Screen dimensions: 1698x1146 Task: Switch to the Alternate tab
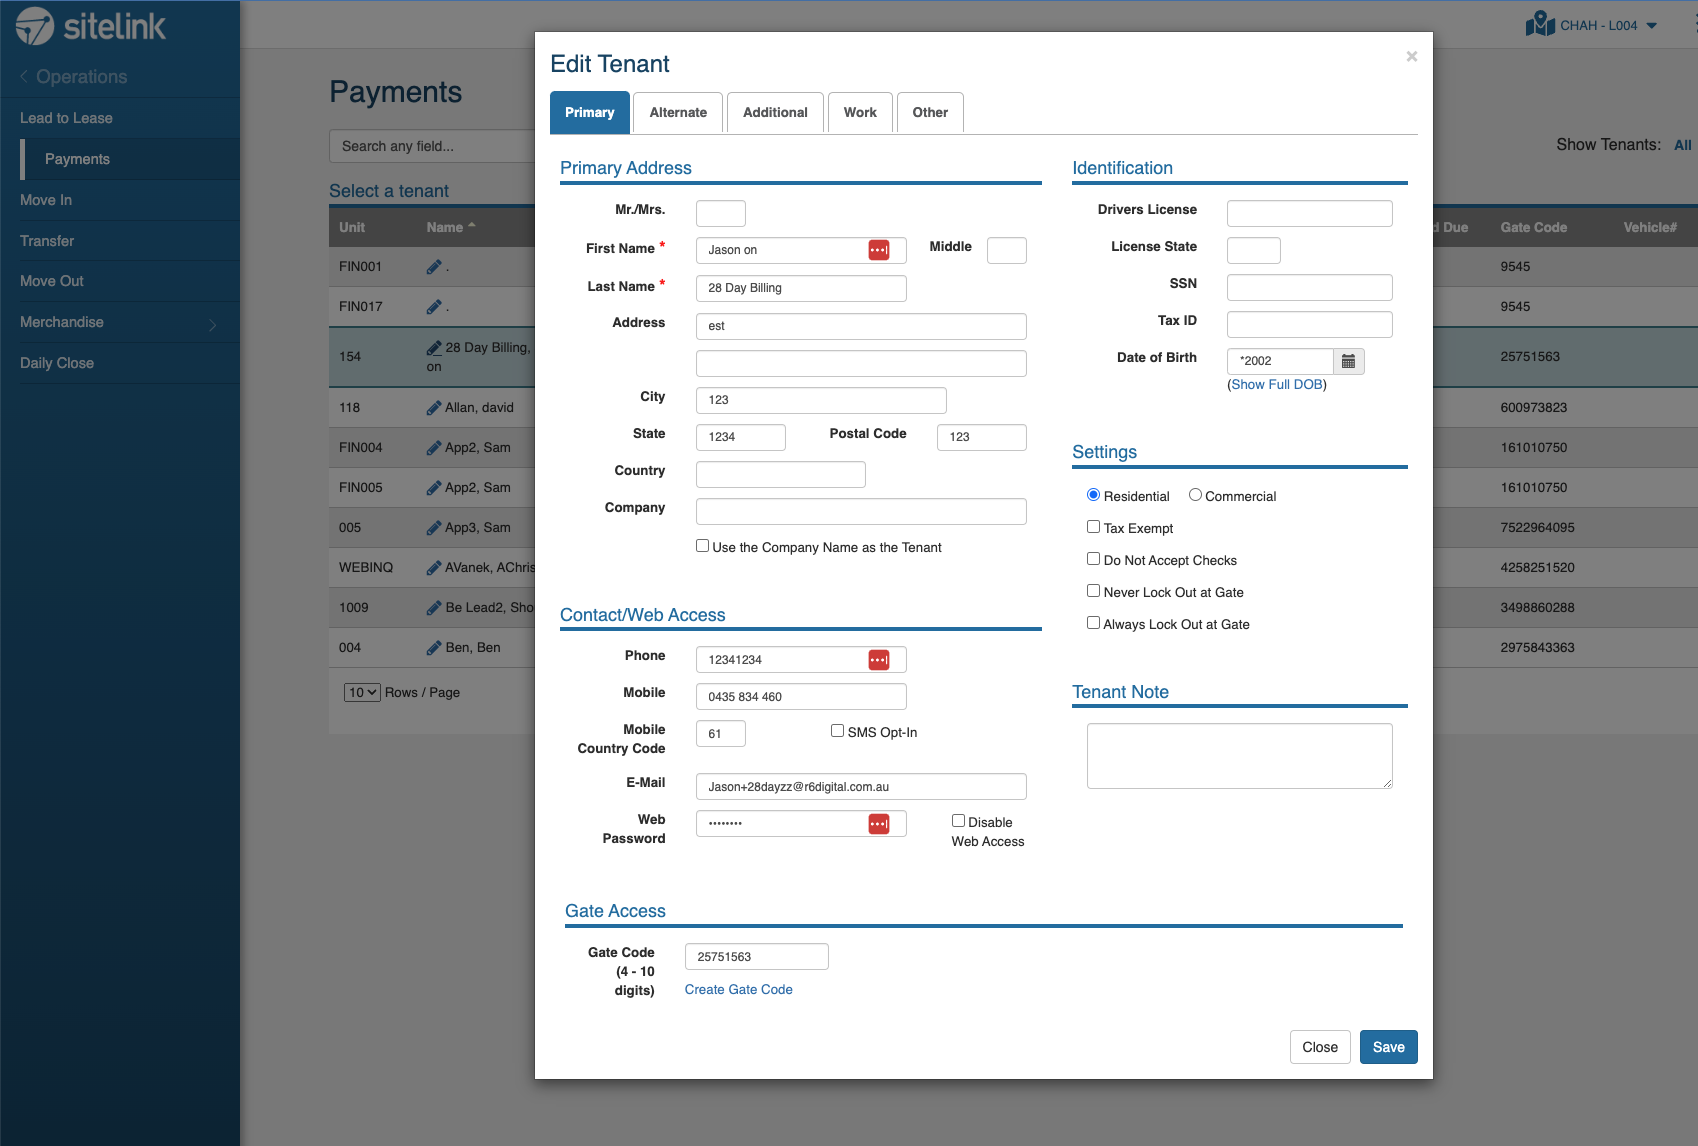[x=678, y=113]
